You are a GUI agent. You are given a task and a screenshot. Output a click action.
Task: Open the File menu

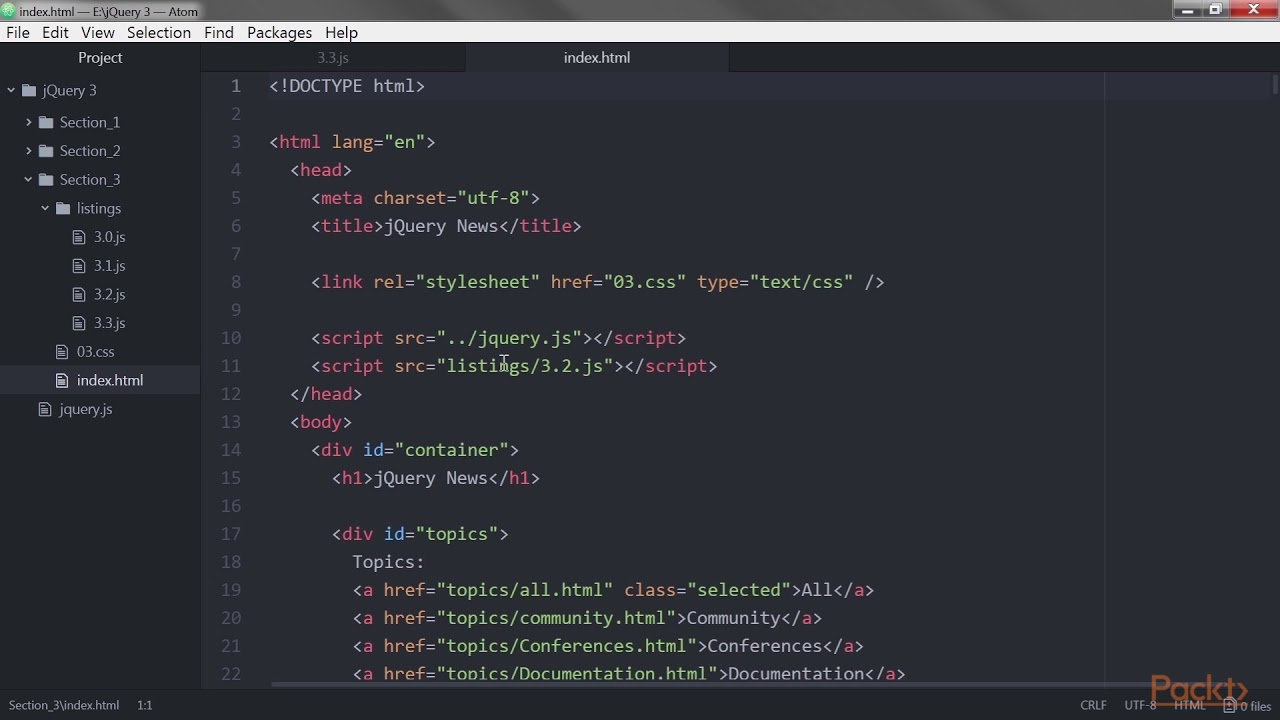[x=18, y=32]
